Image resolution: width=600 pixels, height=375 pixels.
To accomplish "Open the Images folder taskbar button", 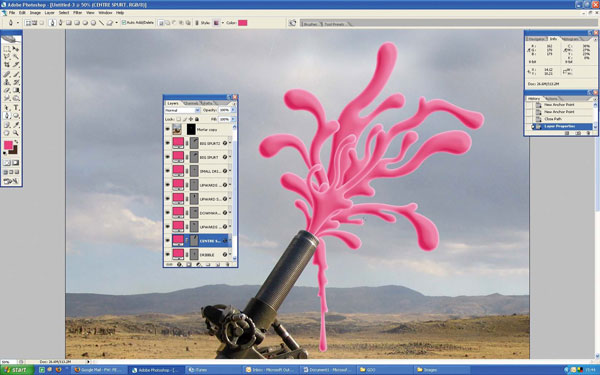I will (x=442, y=370).
